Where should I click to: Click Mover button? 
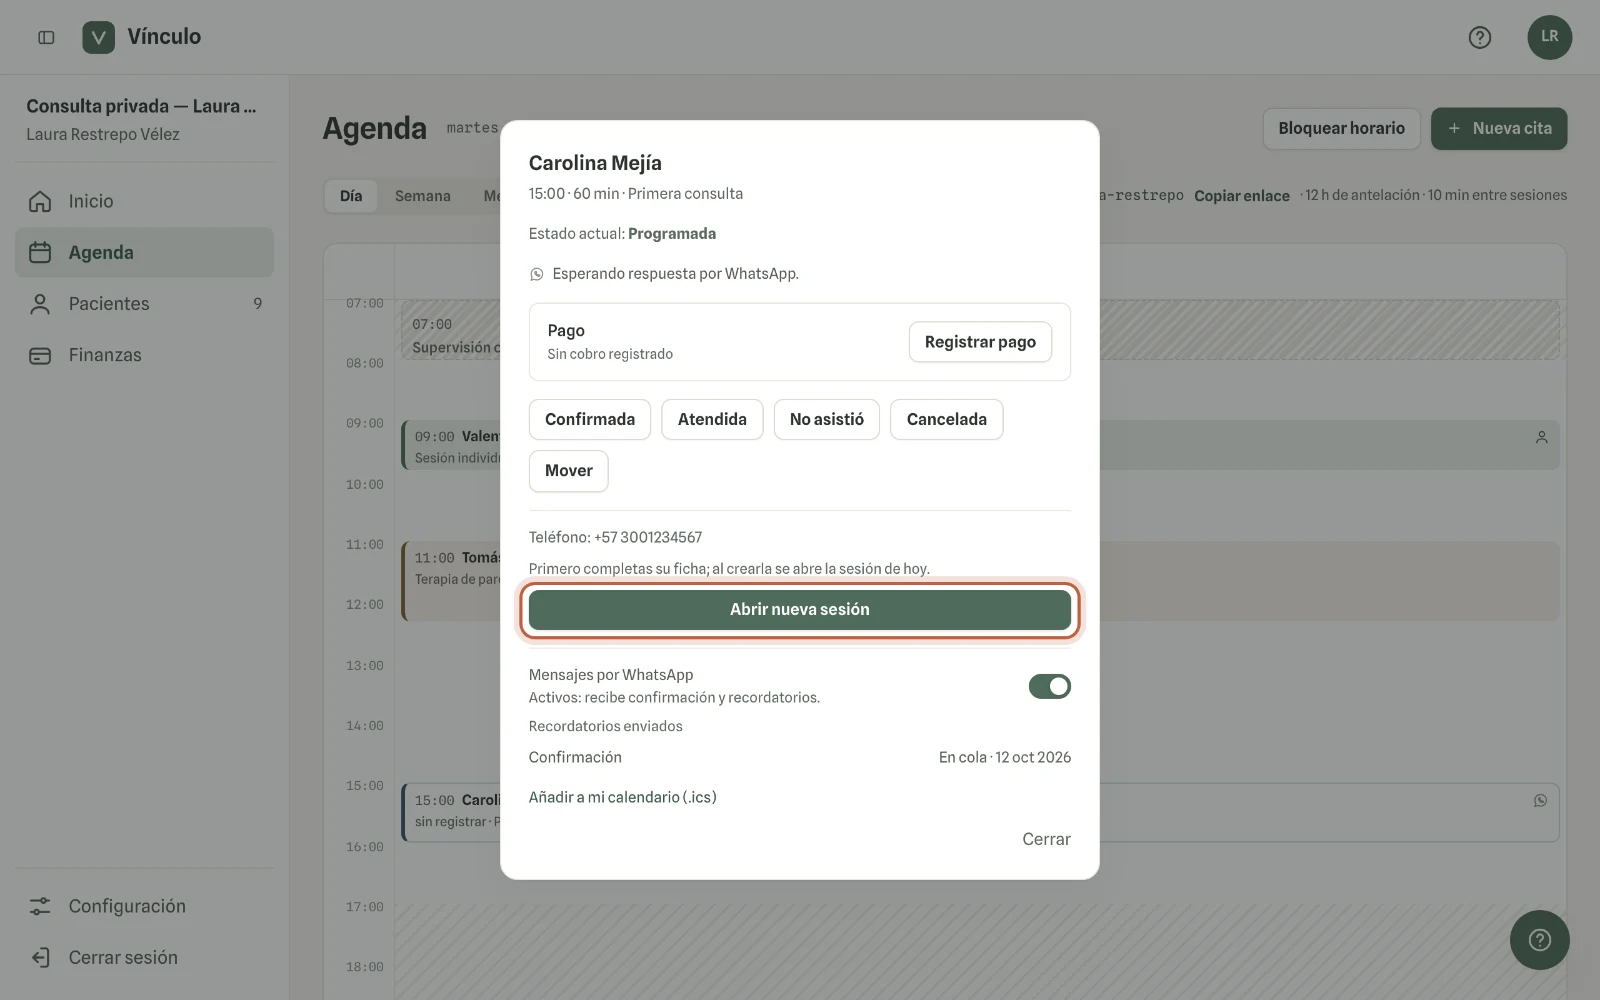click(x=569, y=471)
